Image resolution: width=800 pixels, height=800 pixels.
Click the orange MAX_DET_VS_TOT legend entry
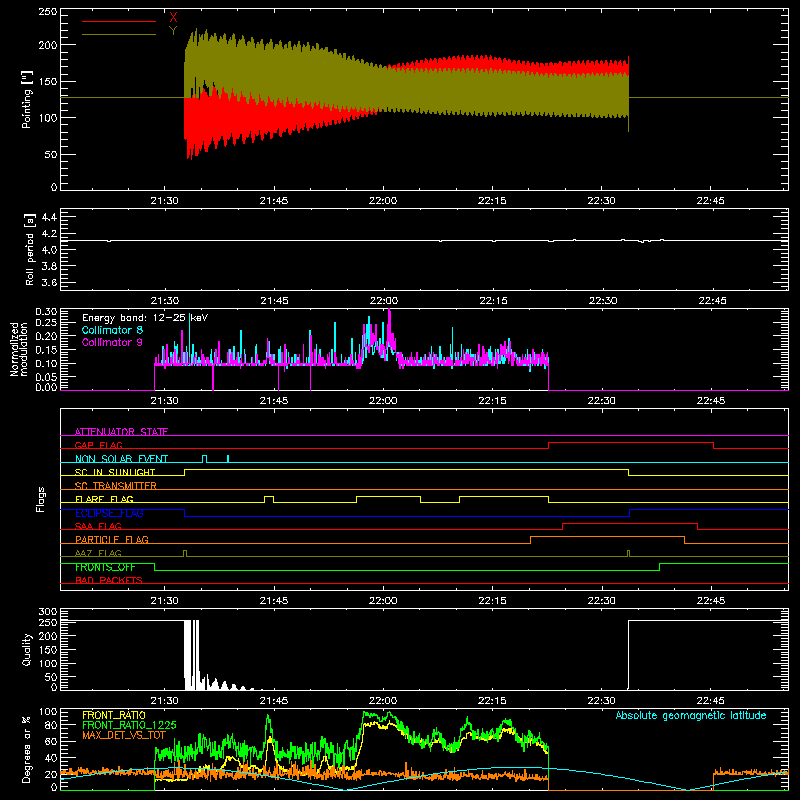(124, 735)
